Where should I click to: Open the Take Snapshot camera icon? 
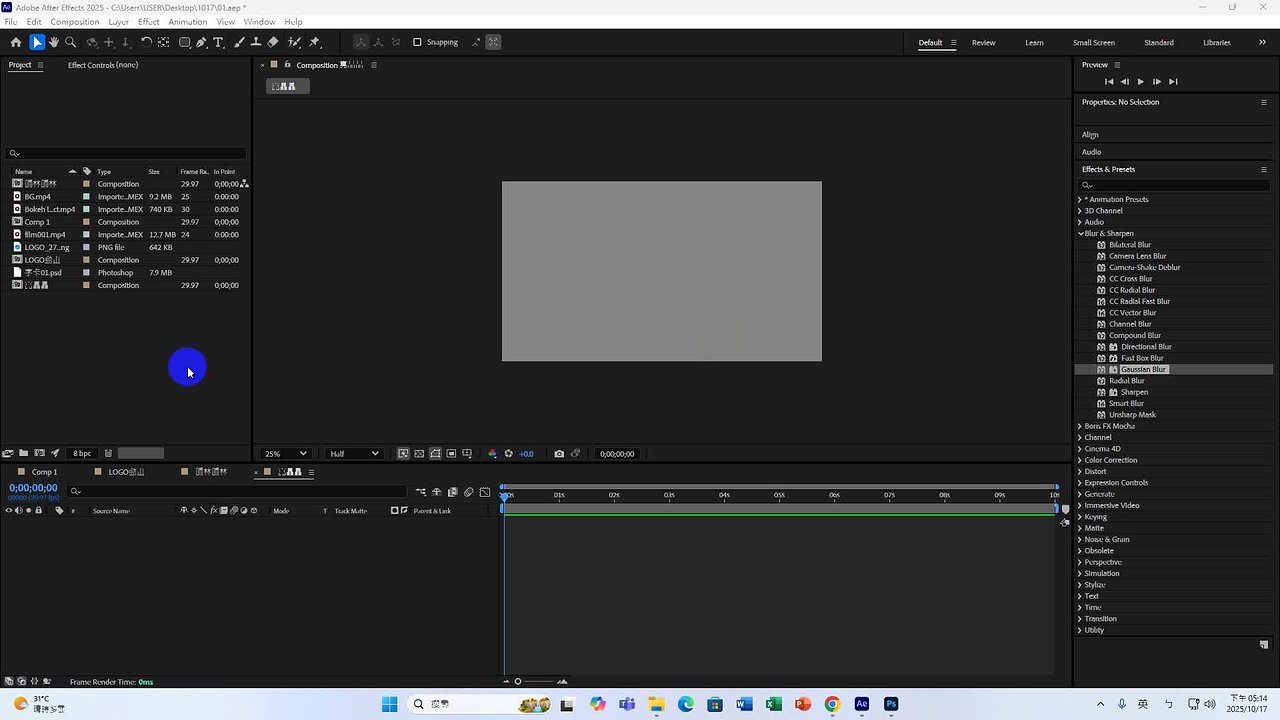(x=559, y=453)
